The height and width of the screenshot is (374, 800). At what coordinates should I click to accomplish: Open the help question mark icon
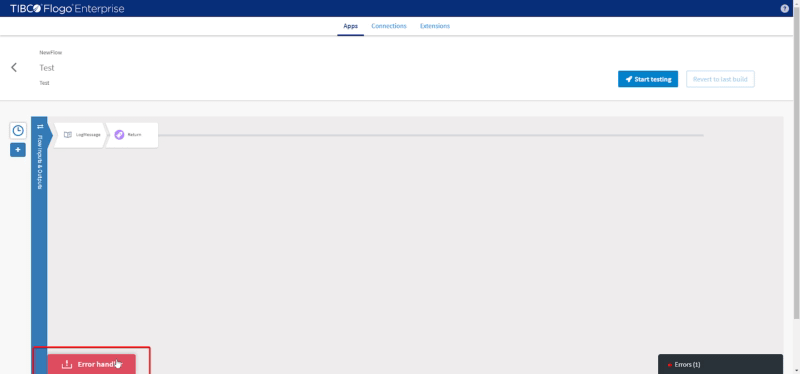[785, 9]
